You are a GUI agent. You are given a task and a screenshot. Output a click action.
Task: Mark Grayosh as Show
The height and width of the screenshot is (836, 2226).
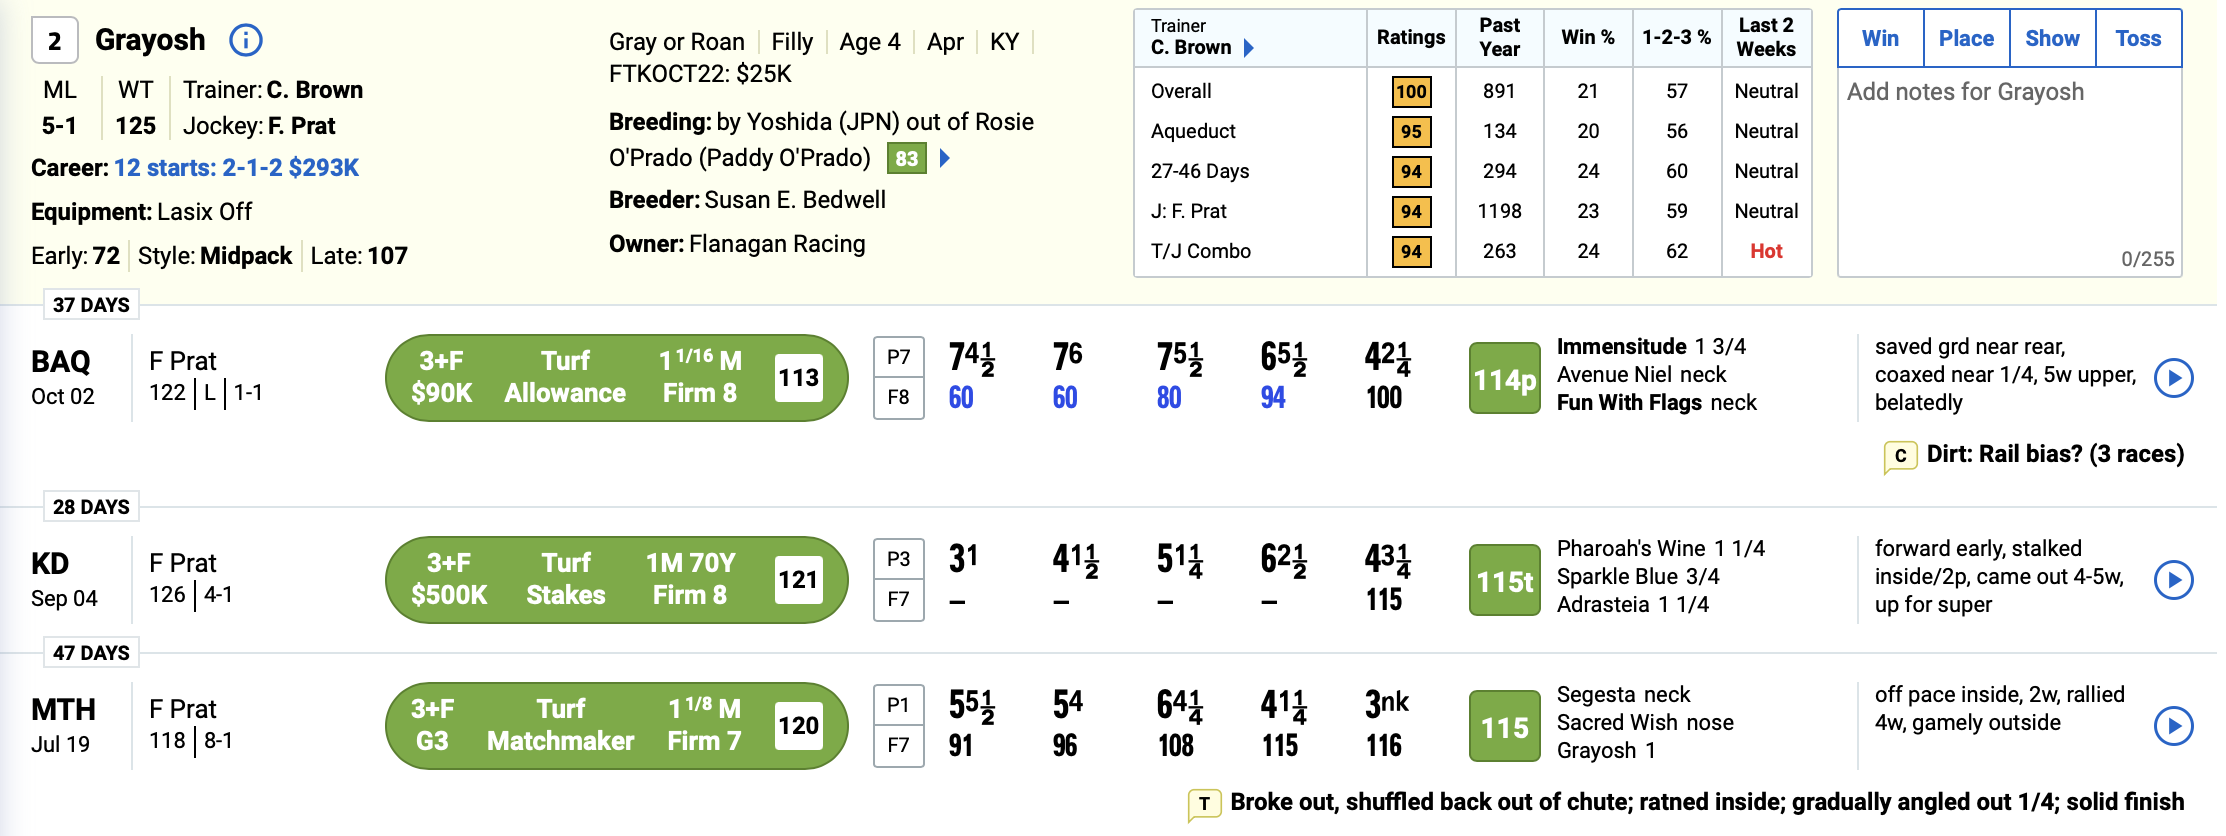[x=2052, y=39]
